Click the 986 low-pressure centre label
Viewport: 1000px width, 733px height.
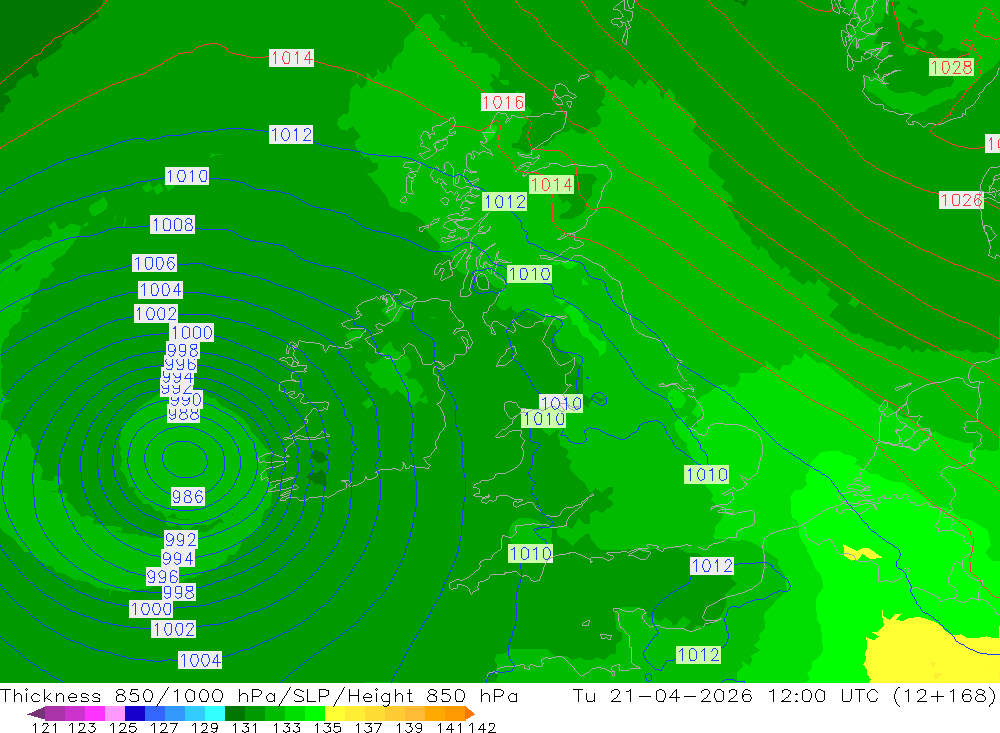188,496
